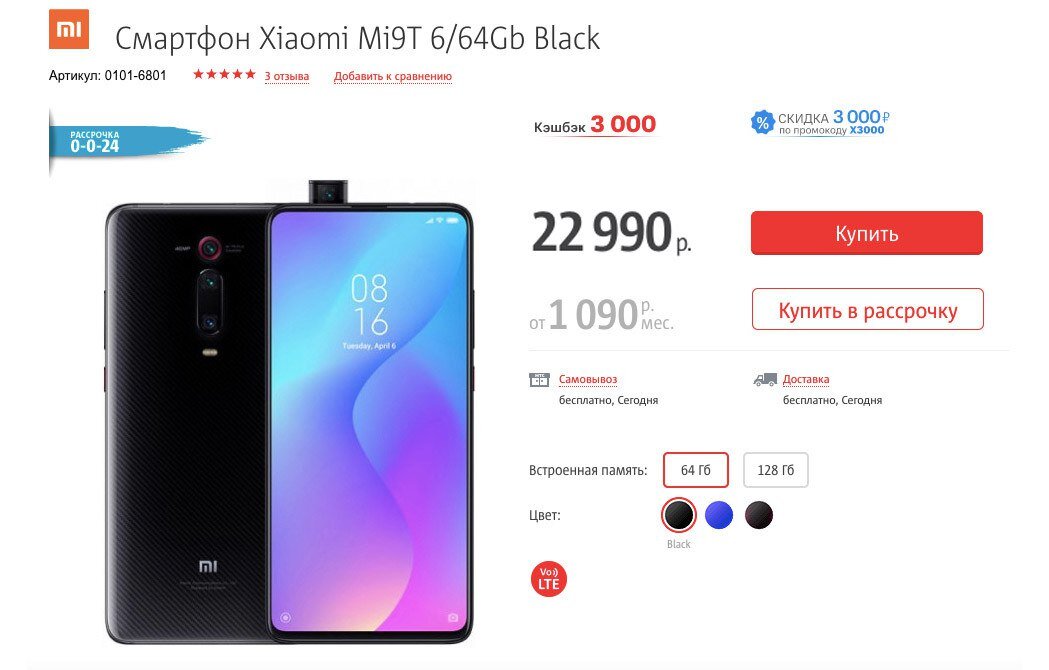Click the red VoLTE badge icon
Image resolution: width=1049 pixels, height=670 pixels.
pyautogui.click(x=549, y=579)
